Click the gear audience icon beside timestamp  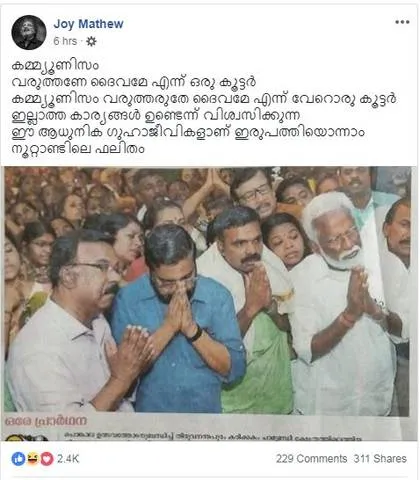click(91, 41)
